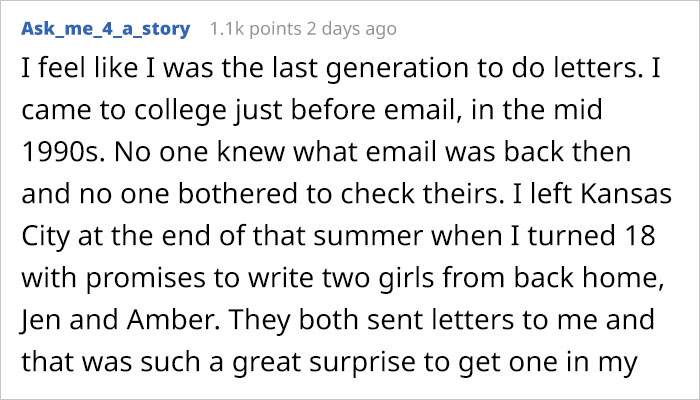Open the Ask_me_4_a_story user profile
This screenshot has height=400, width=700.
coord(104,29)
